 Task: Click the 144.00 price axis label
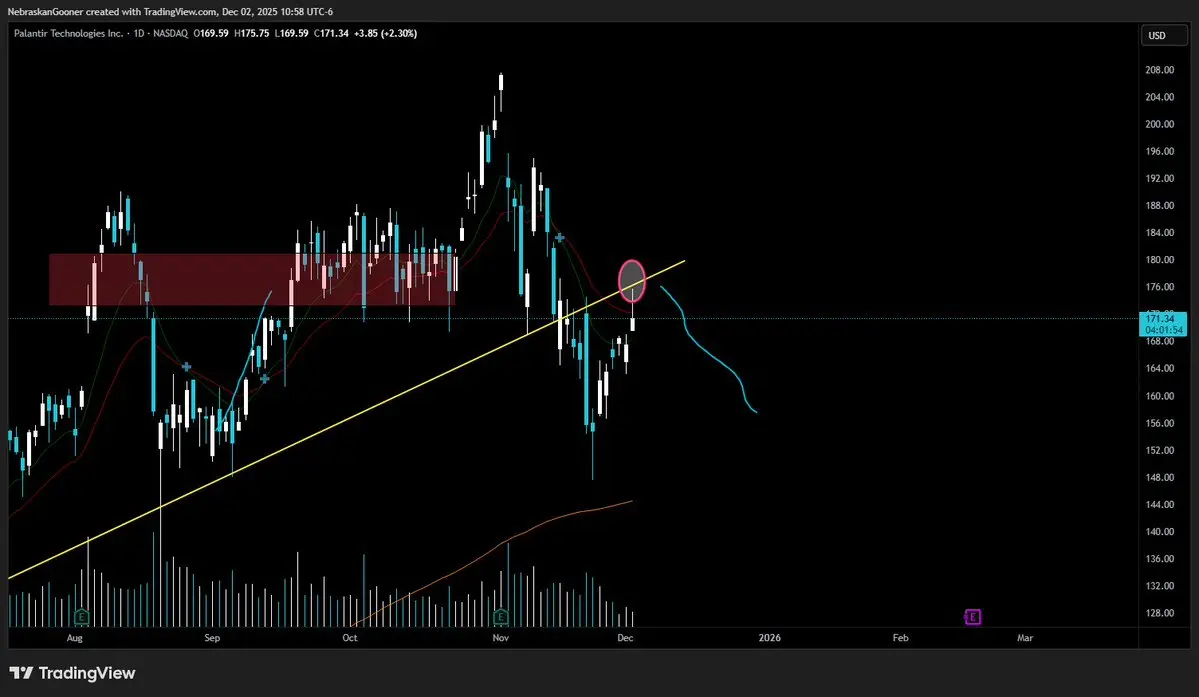tap(1159, 504)
